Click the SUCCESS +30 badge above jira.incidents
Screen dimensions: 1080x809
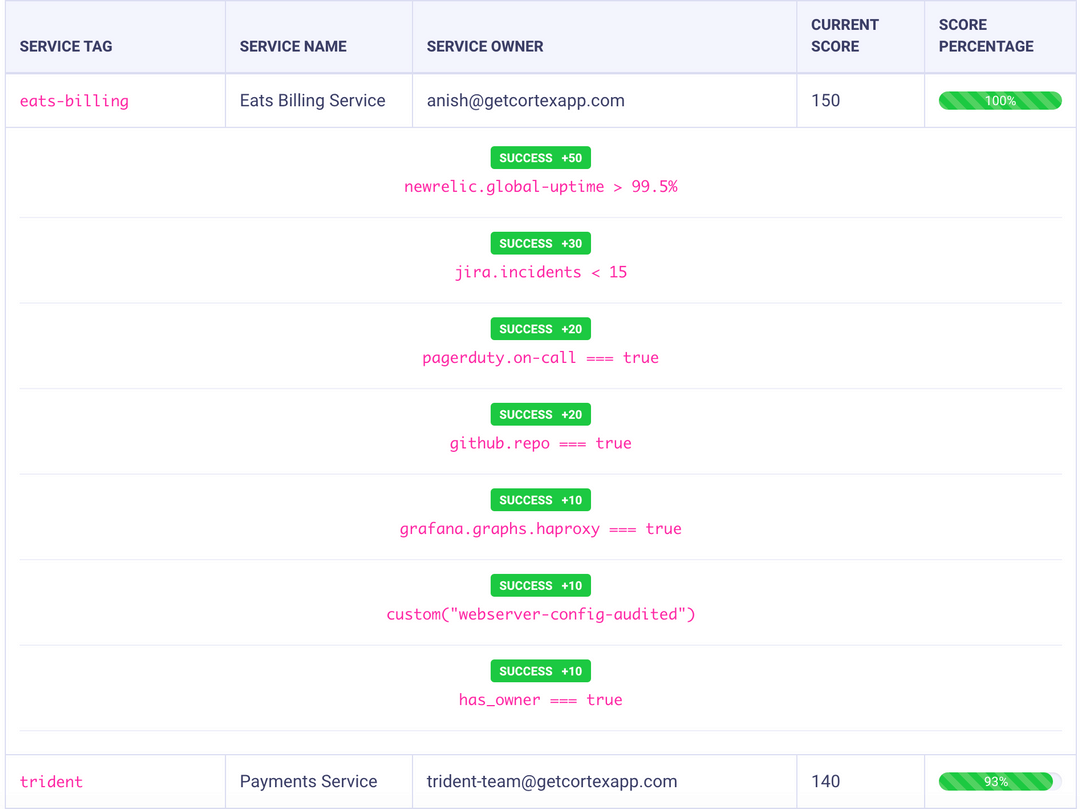point(540,243)
